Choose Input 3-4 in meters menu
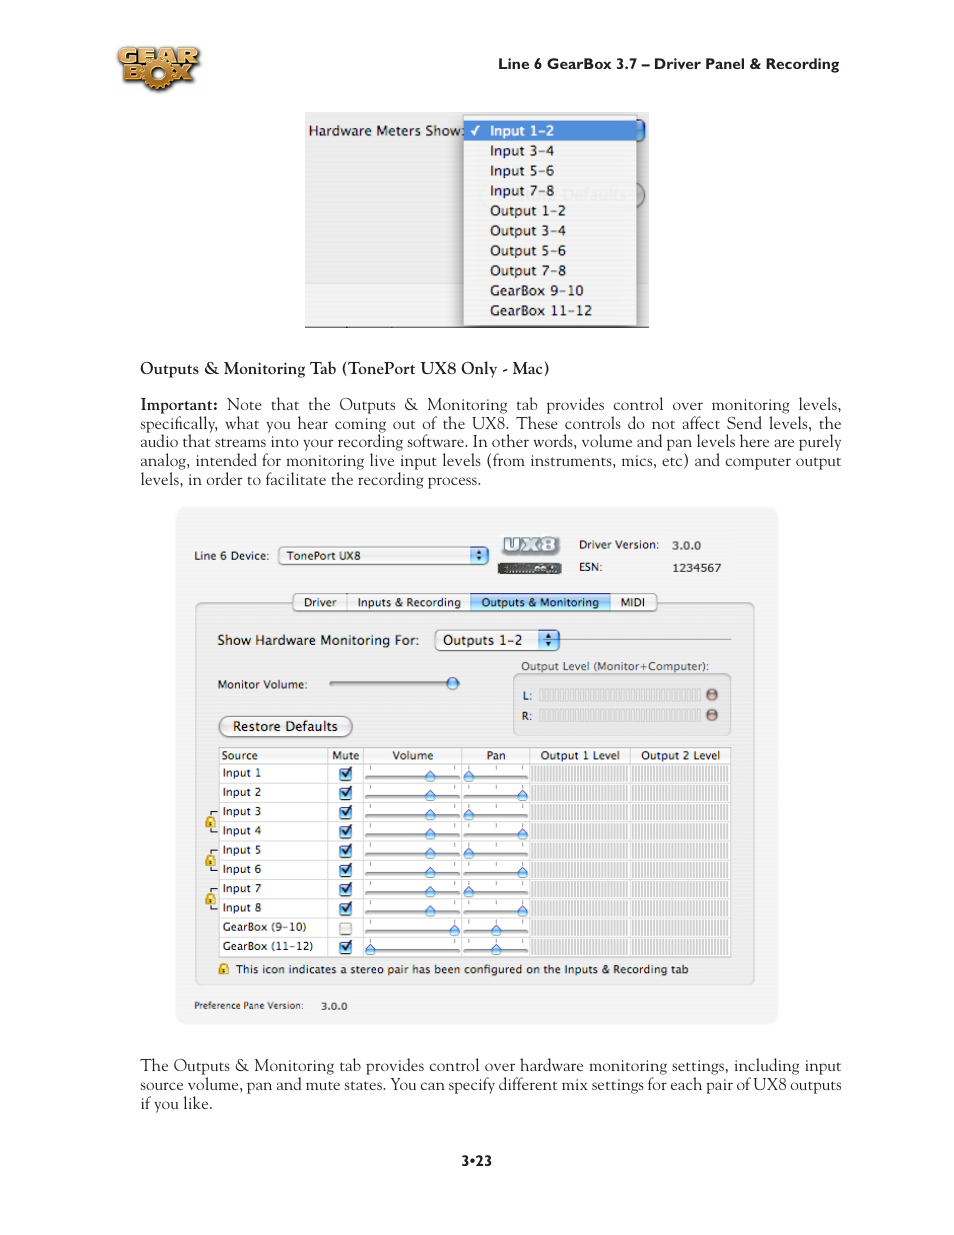 (x=550, y=151)
